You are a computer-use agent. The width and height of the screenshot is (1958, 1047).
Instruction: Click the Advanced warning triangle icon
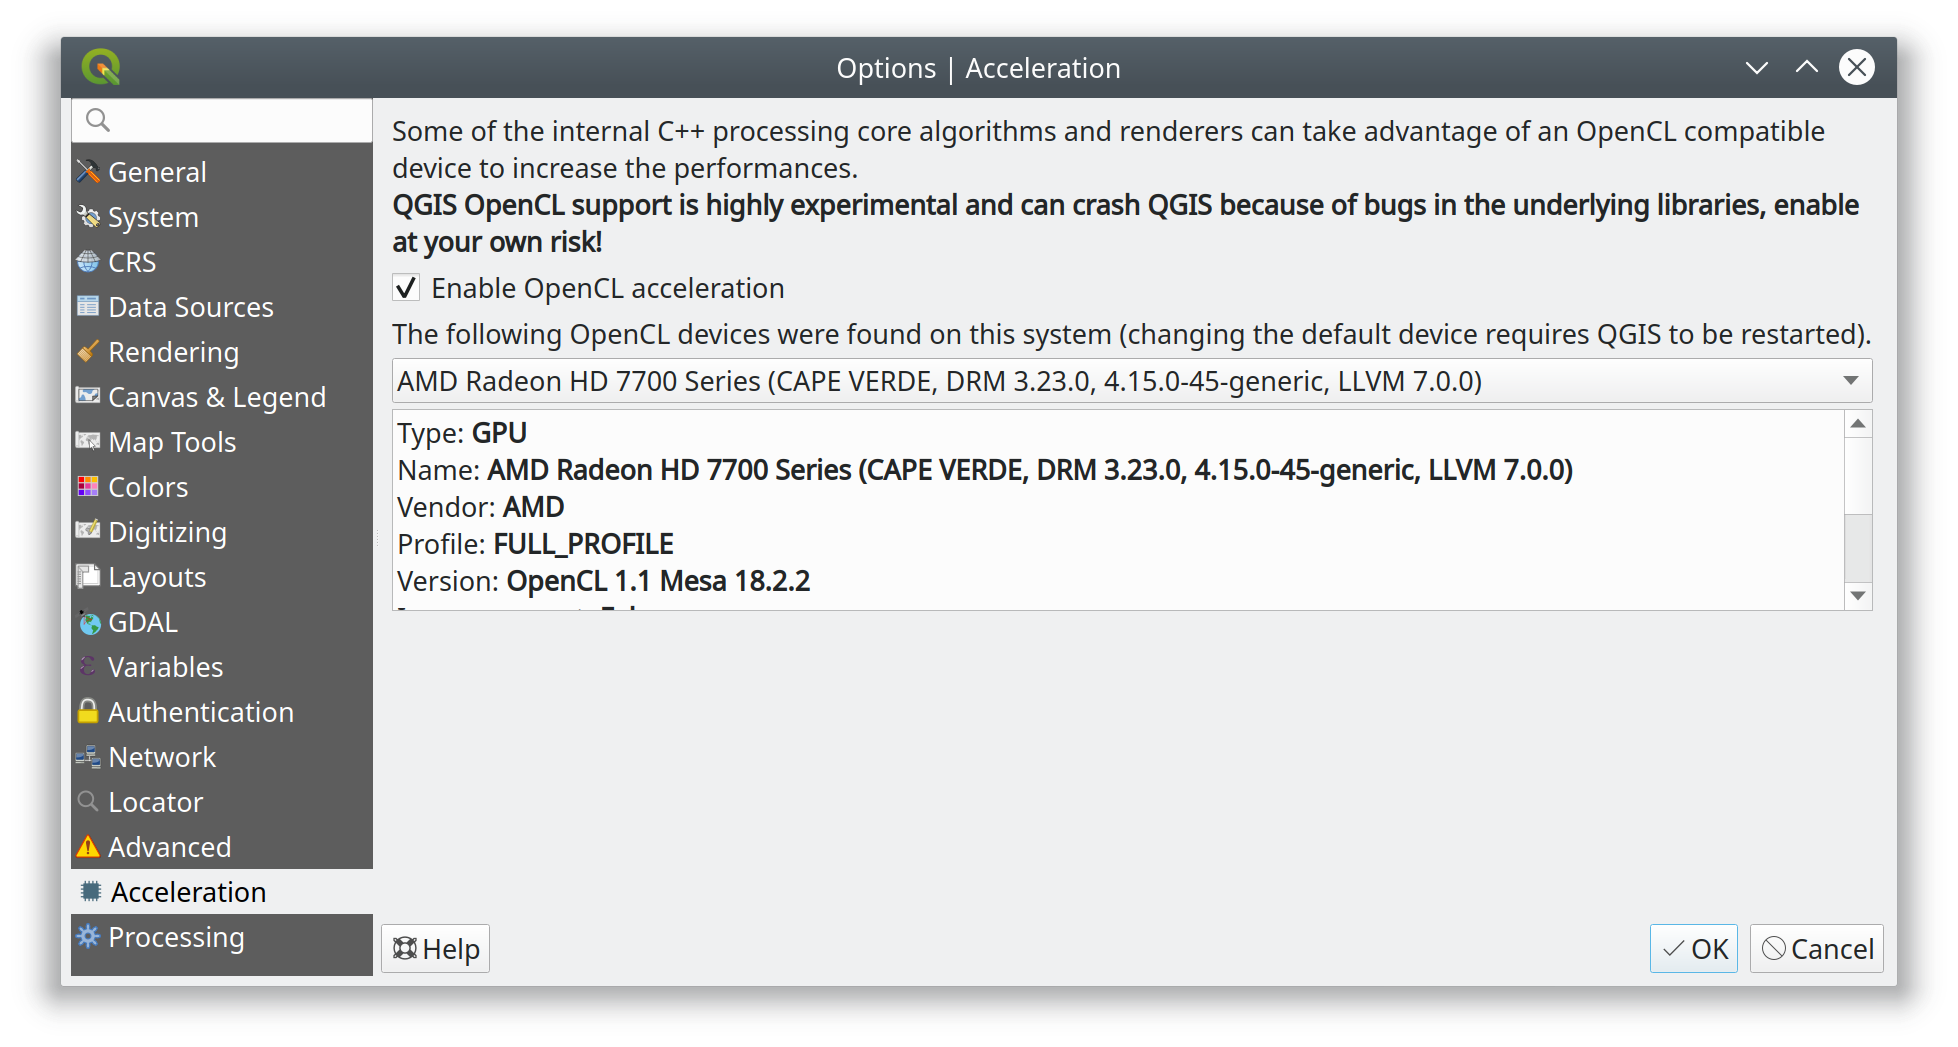(88, 847)
